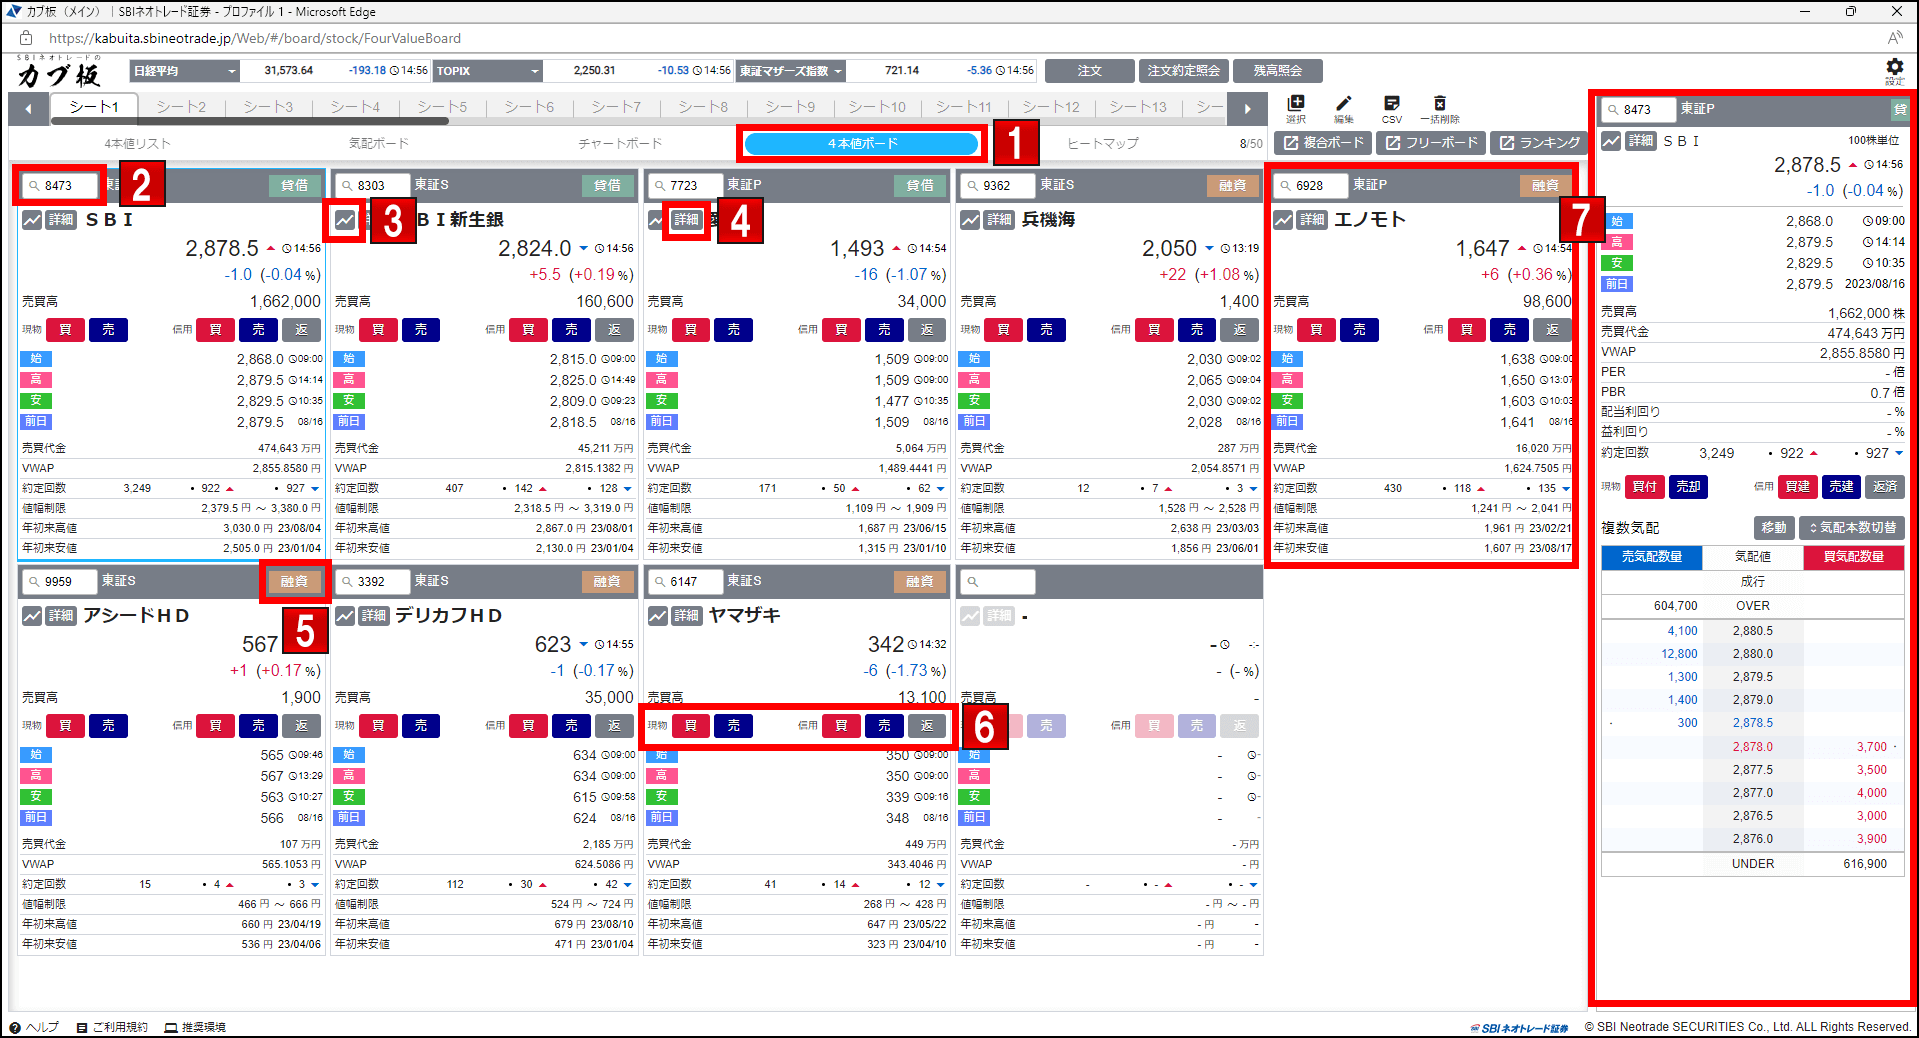Click 現物 売 button on 兵機海 card

pos(1046,330)
